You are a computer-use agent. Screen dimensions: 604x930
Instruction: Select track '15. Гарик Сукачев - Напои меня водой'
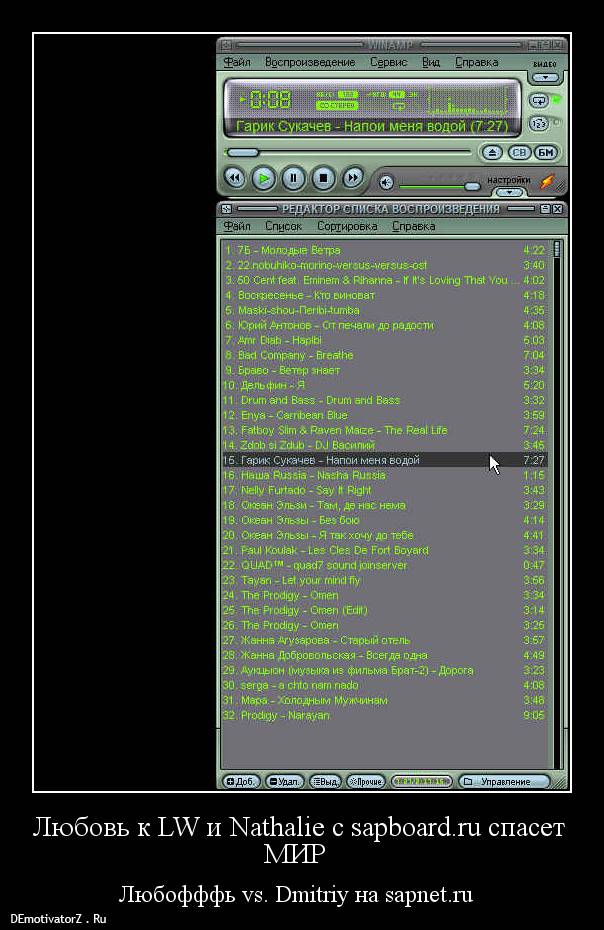tap(384, 460)
